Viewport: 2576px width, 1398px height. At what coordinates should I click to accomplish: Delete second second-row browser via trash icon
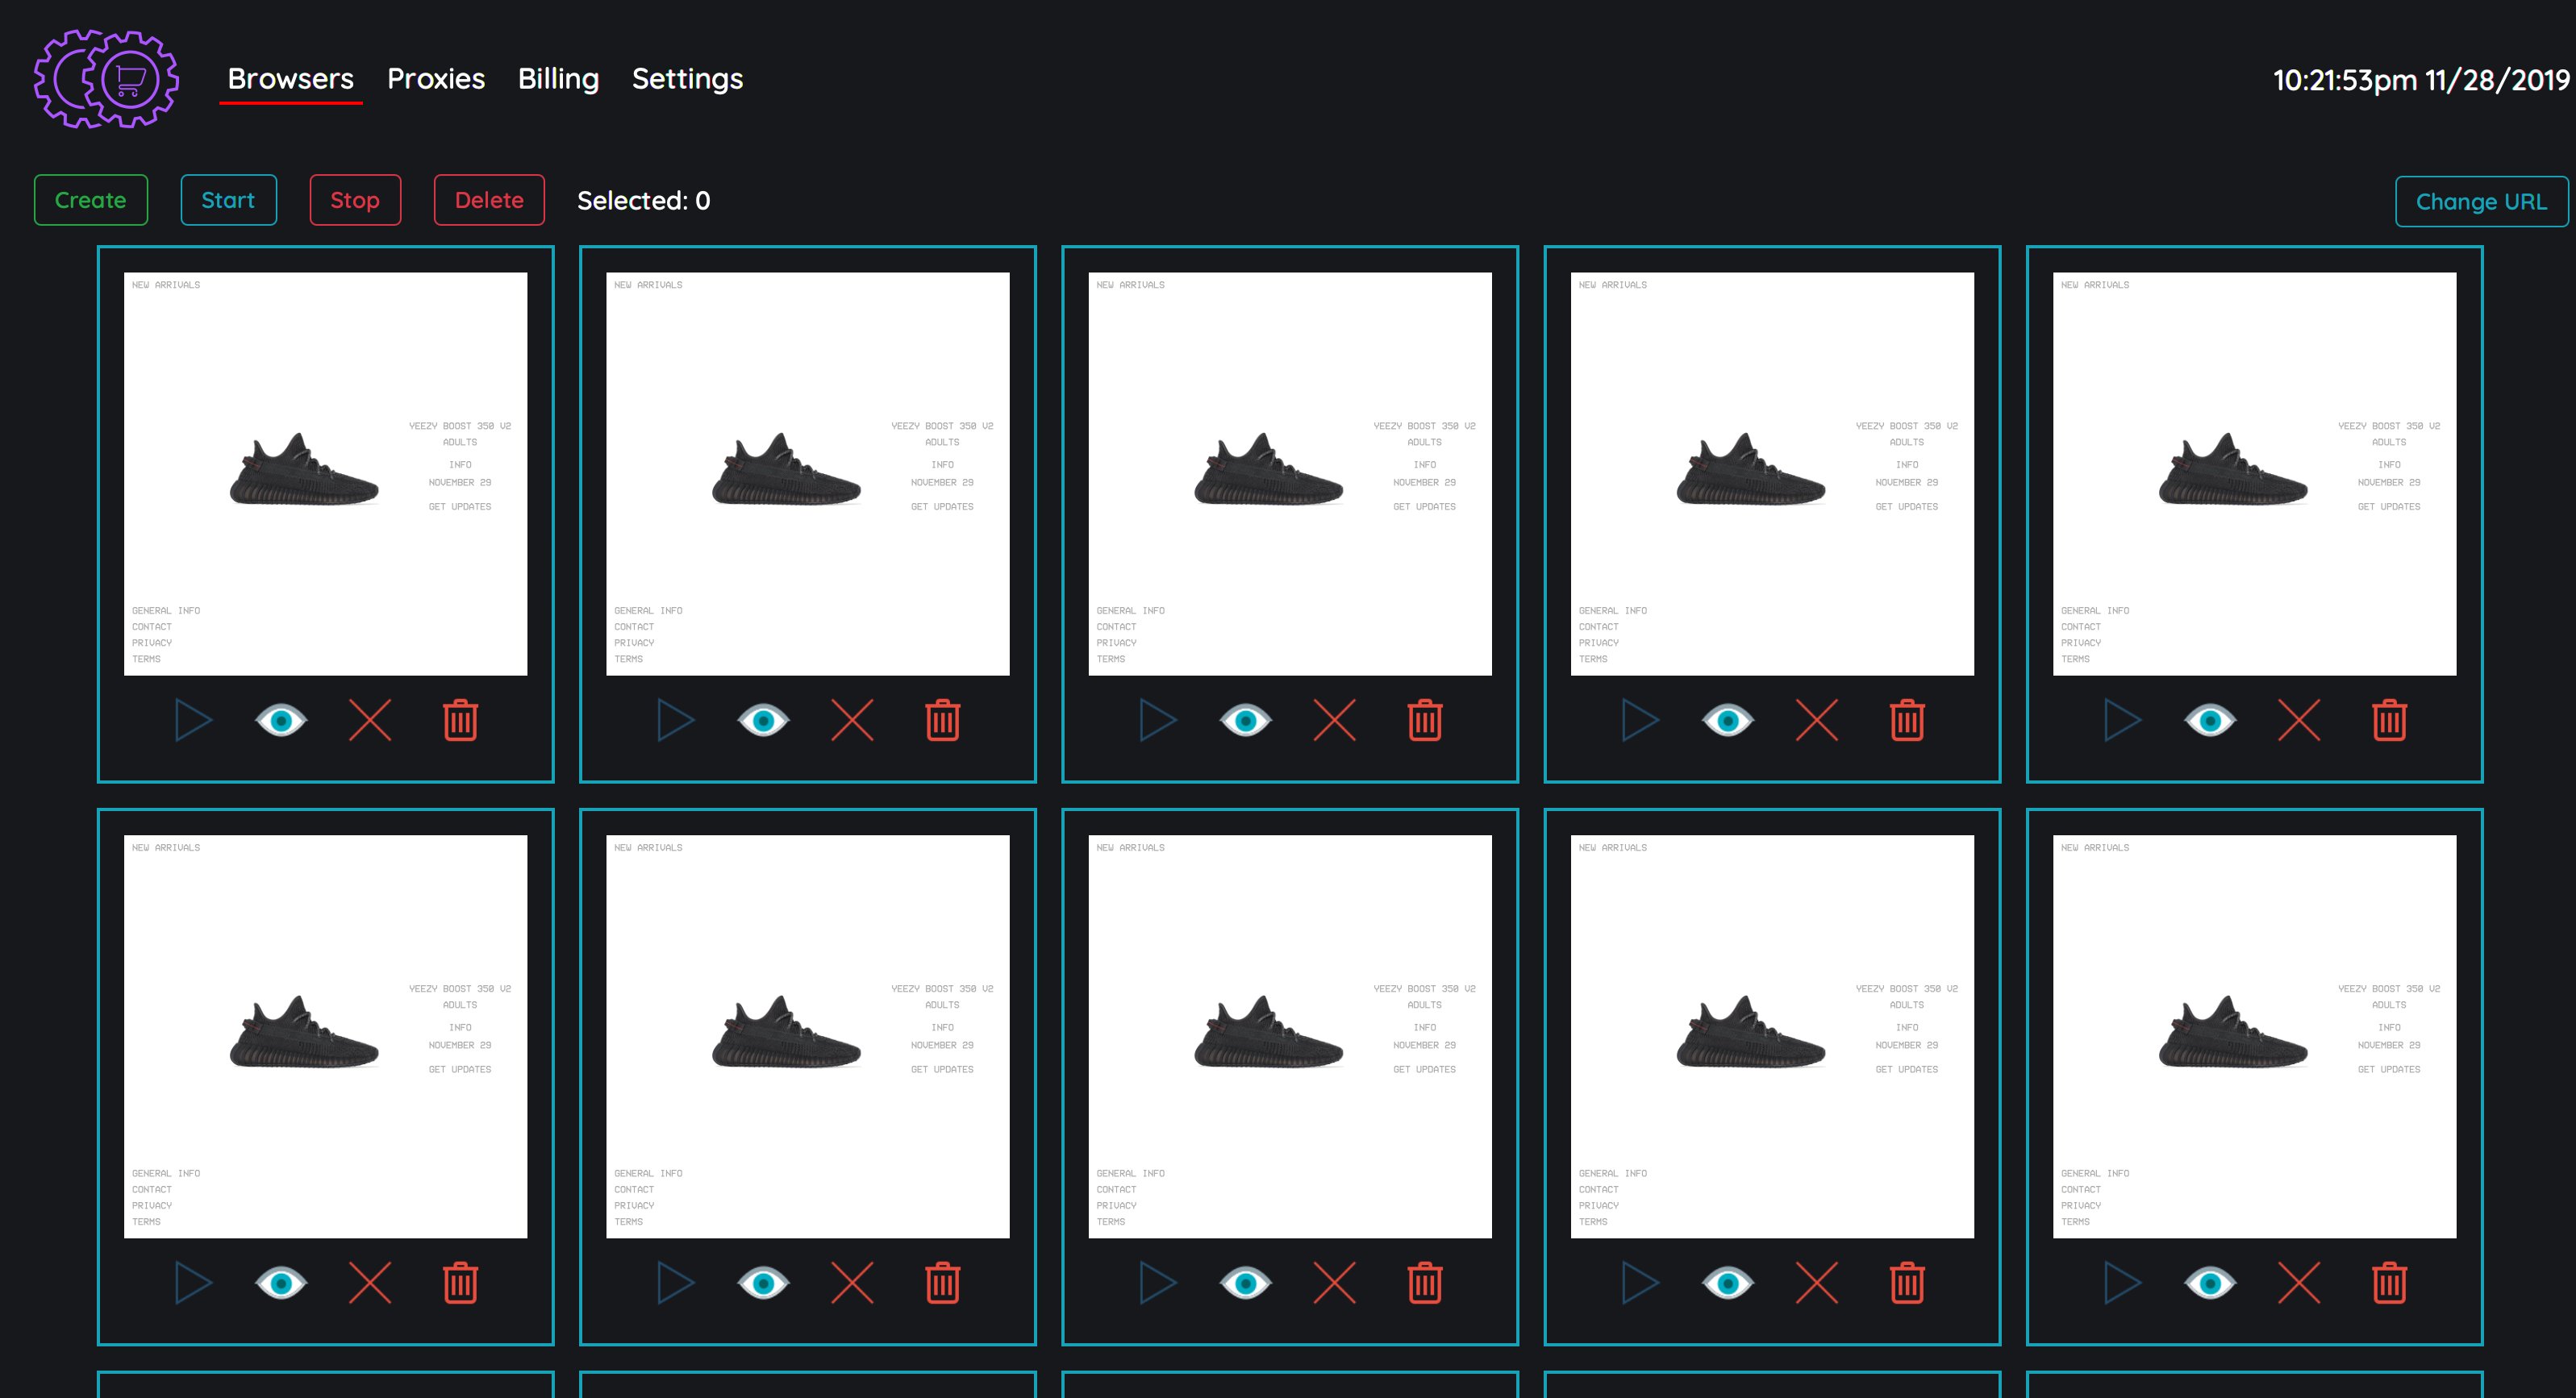pos(943,1283)
